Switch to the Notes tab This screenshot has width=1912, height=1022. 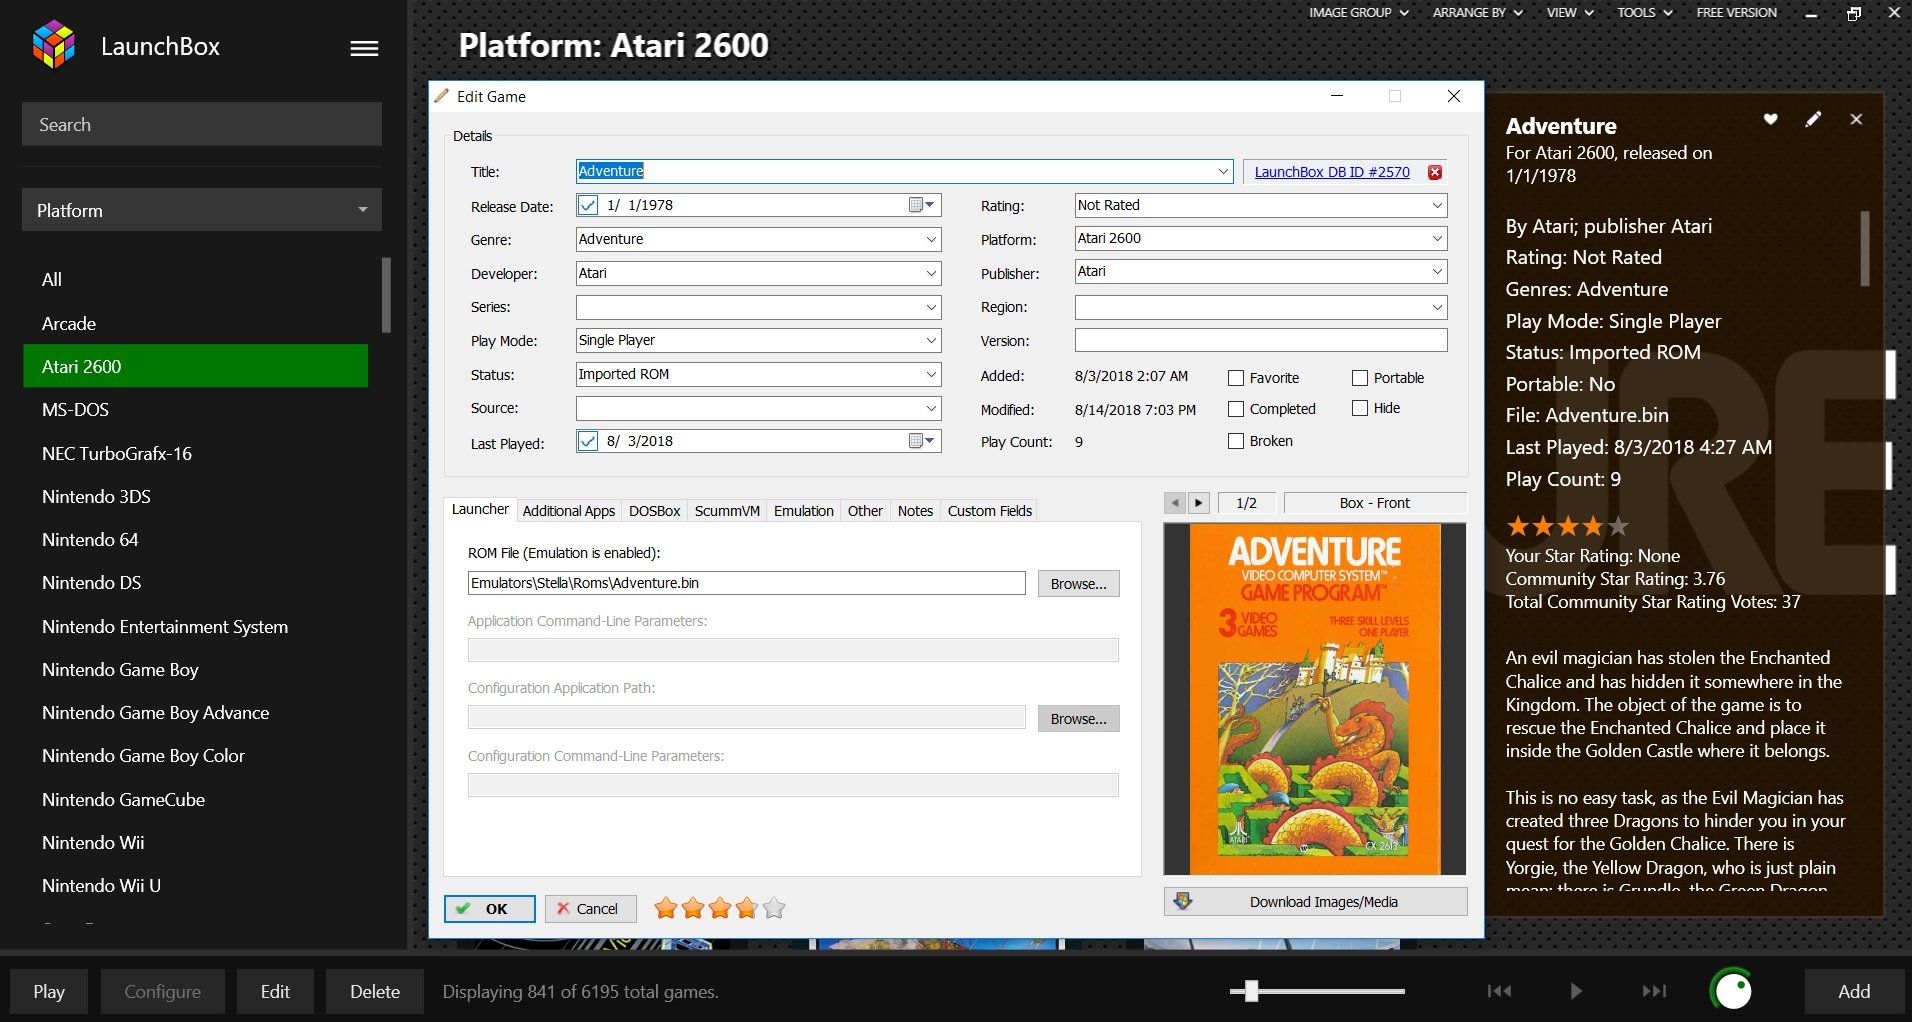tap(915, 511)
